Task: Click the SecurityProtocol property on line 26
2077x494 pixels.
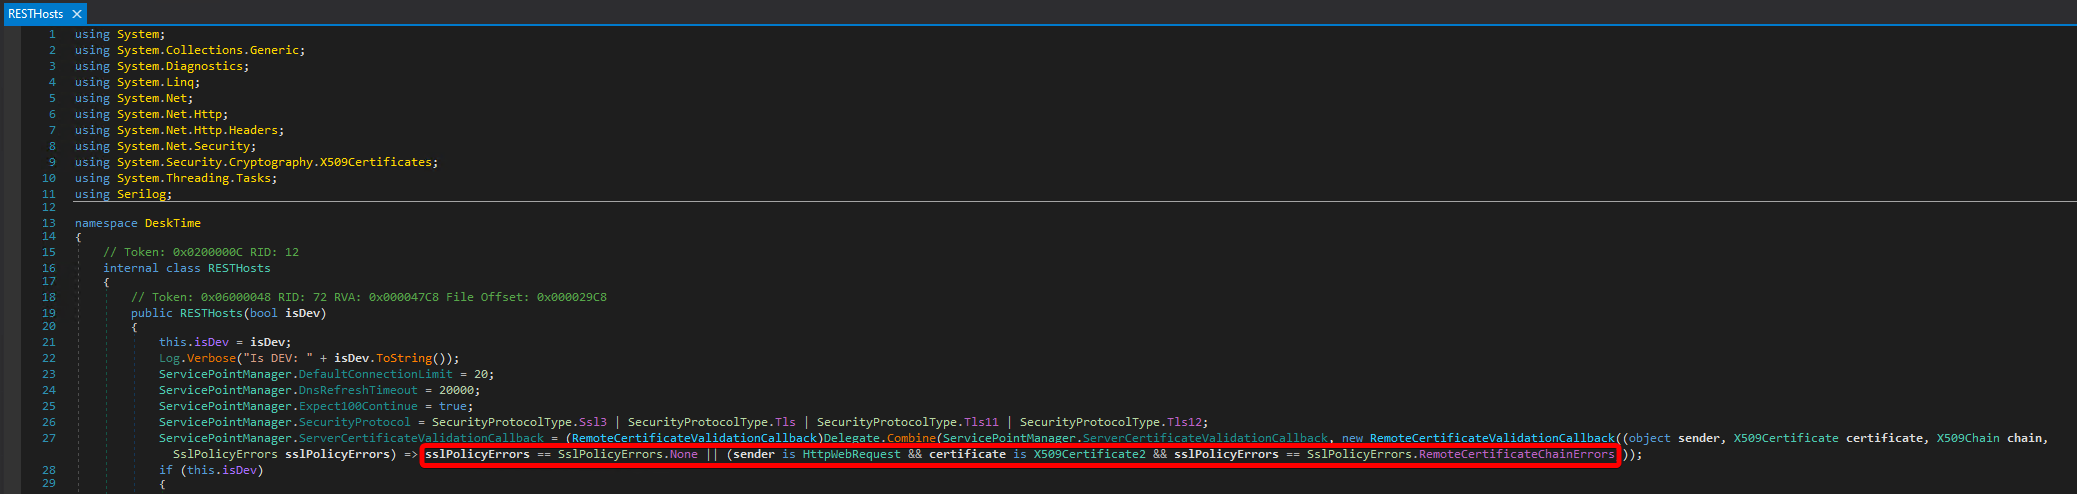Action: pos(354,422)
